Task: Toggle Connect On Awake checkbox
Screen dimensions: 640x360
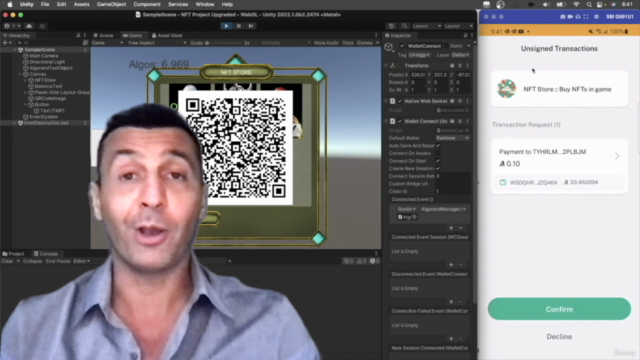Action: tap(438, 153)
